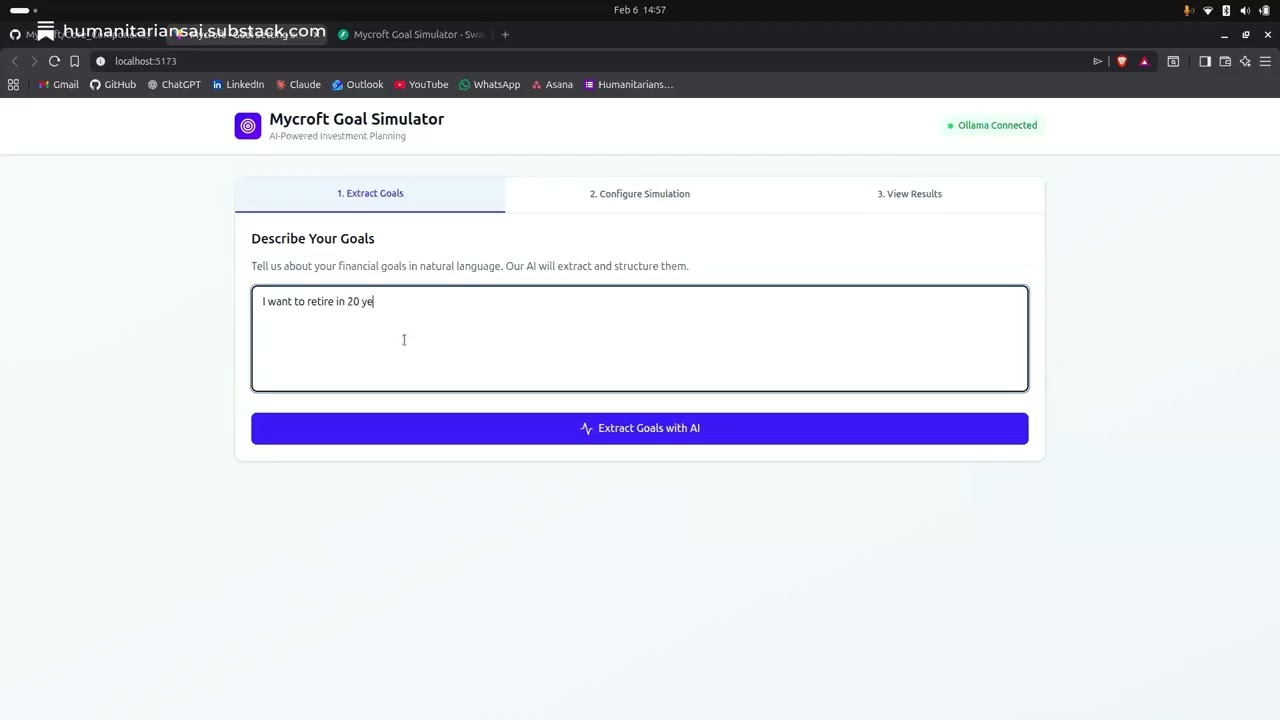Open volume control in system tray
This screenshot has height=720, width=1280.
1245,10
